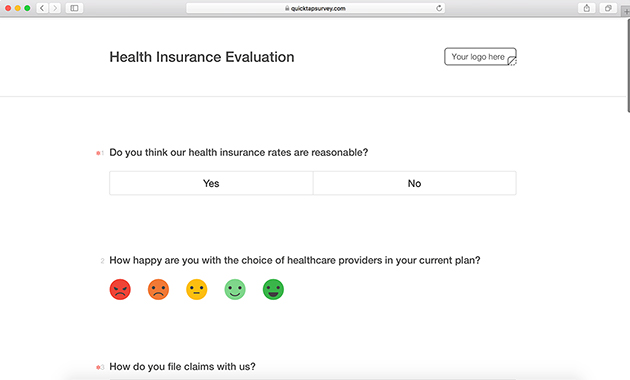Click the 'Your logo here' placeholder
This screenshot has width=630, height=380.
480,57
